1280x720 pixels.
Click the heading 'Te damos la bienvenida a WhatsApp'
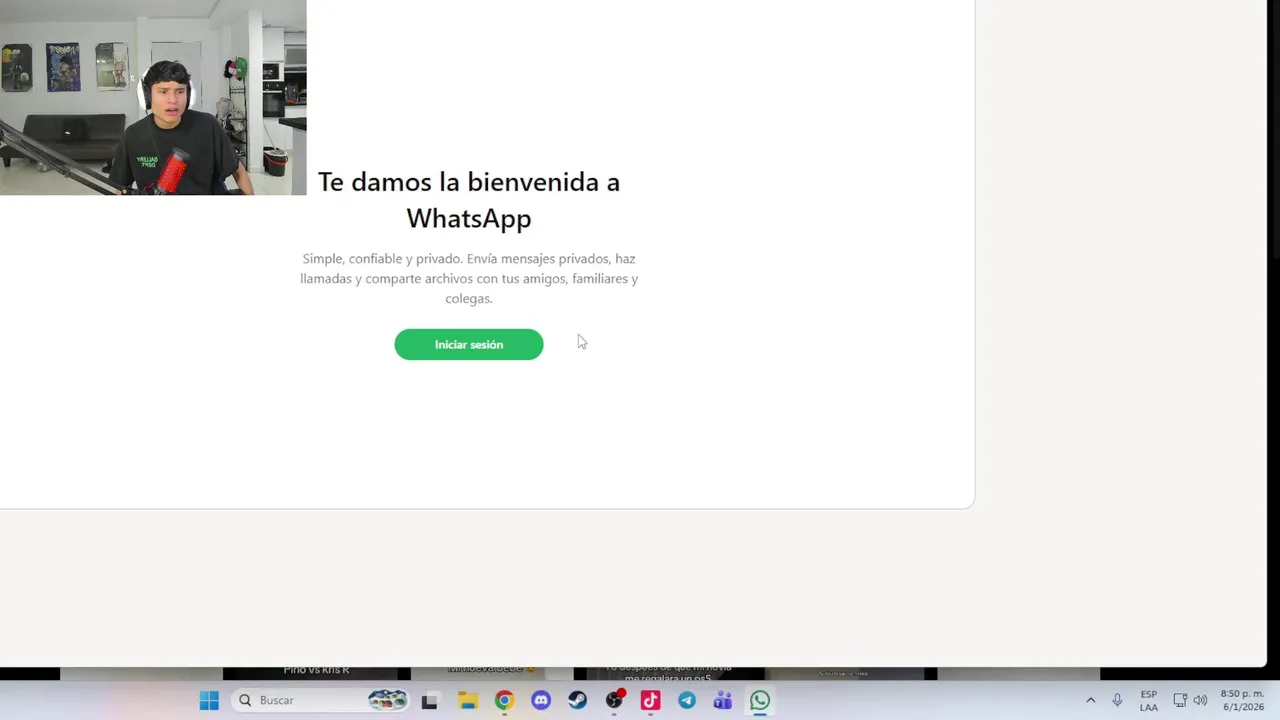coord(469,199)
